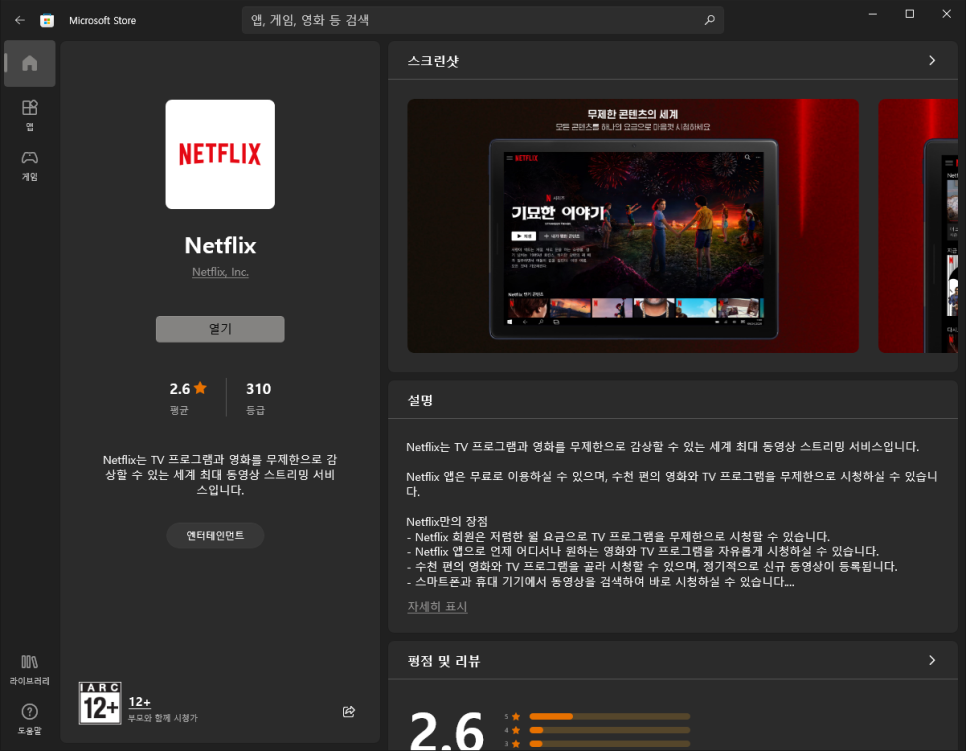Open the Home sidebar icon
This screenshot has width=966, height=751.
click(x=30, y=63)
